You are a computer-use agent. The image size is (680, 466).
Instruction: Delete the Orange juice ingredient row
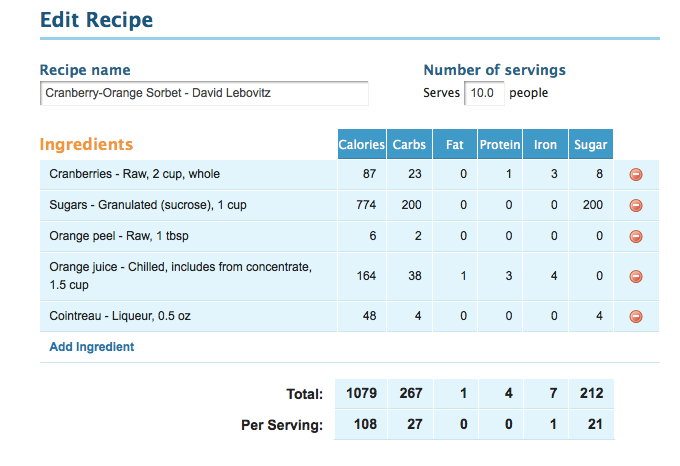636,277
